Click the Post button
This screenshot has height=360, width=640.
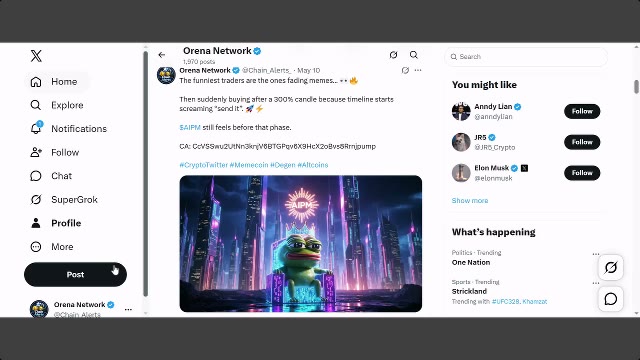pos(76,275)
